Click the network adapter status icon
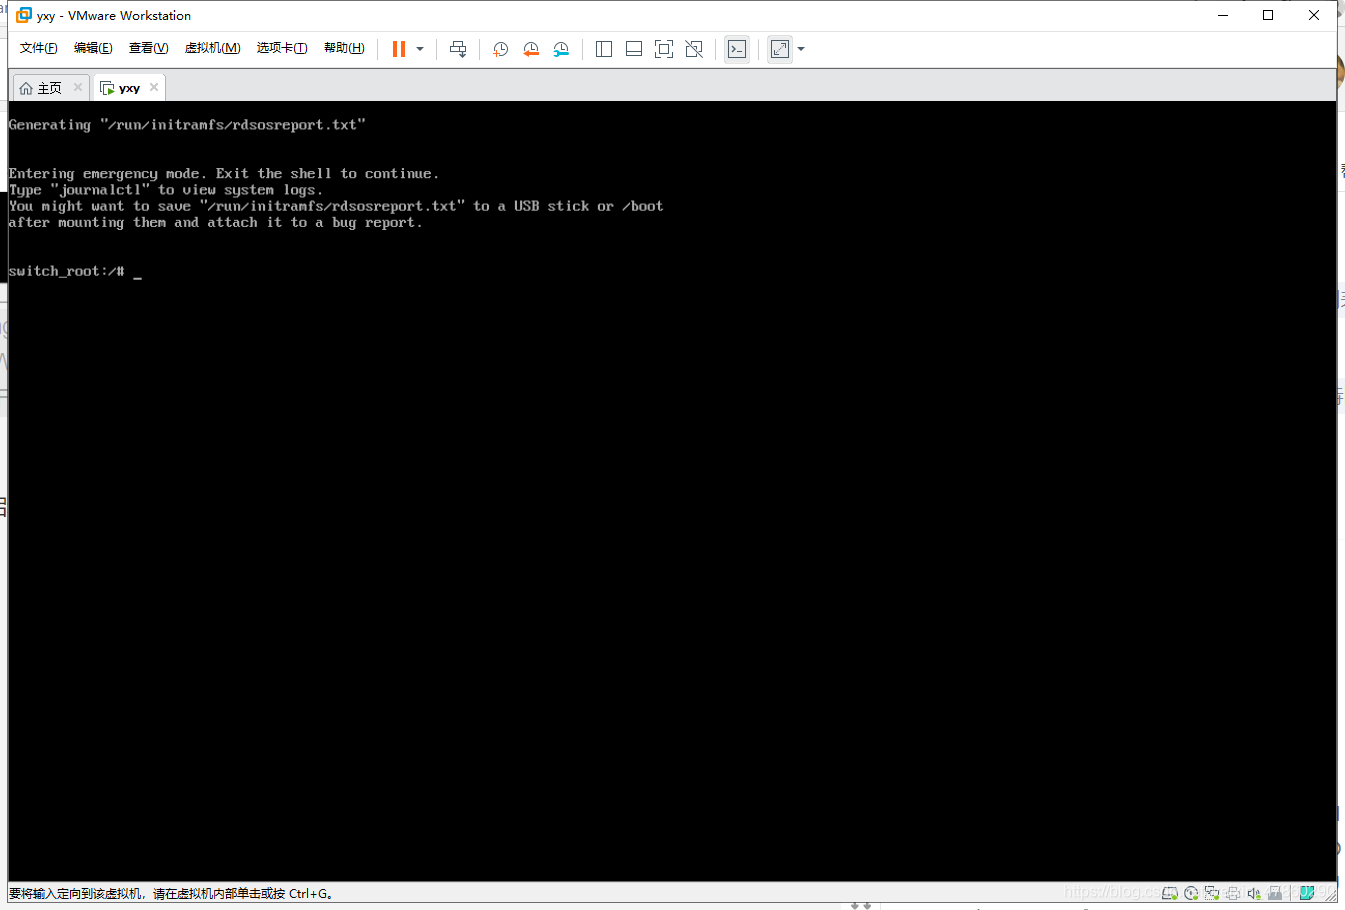 tap(1212, 893)
